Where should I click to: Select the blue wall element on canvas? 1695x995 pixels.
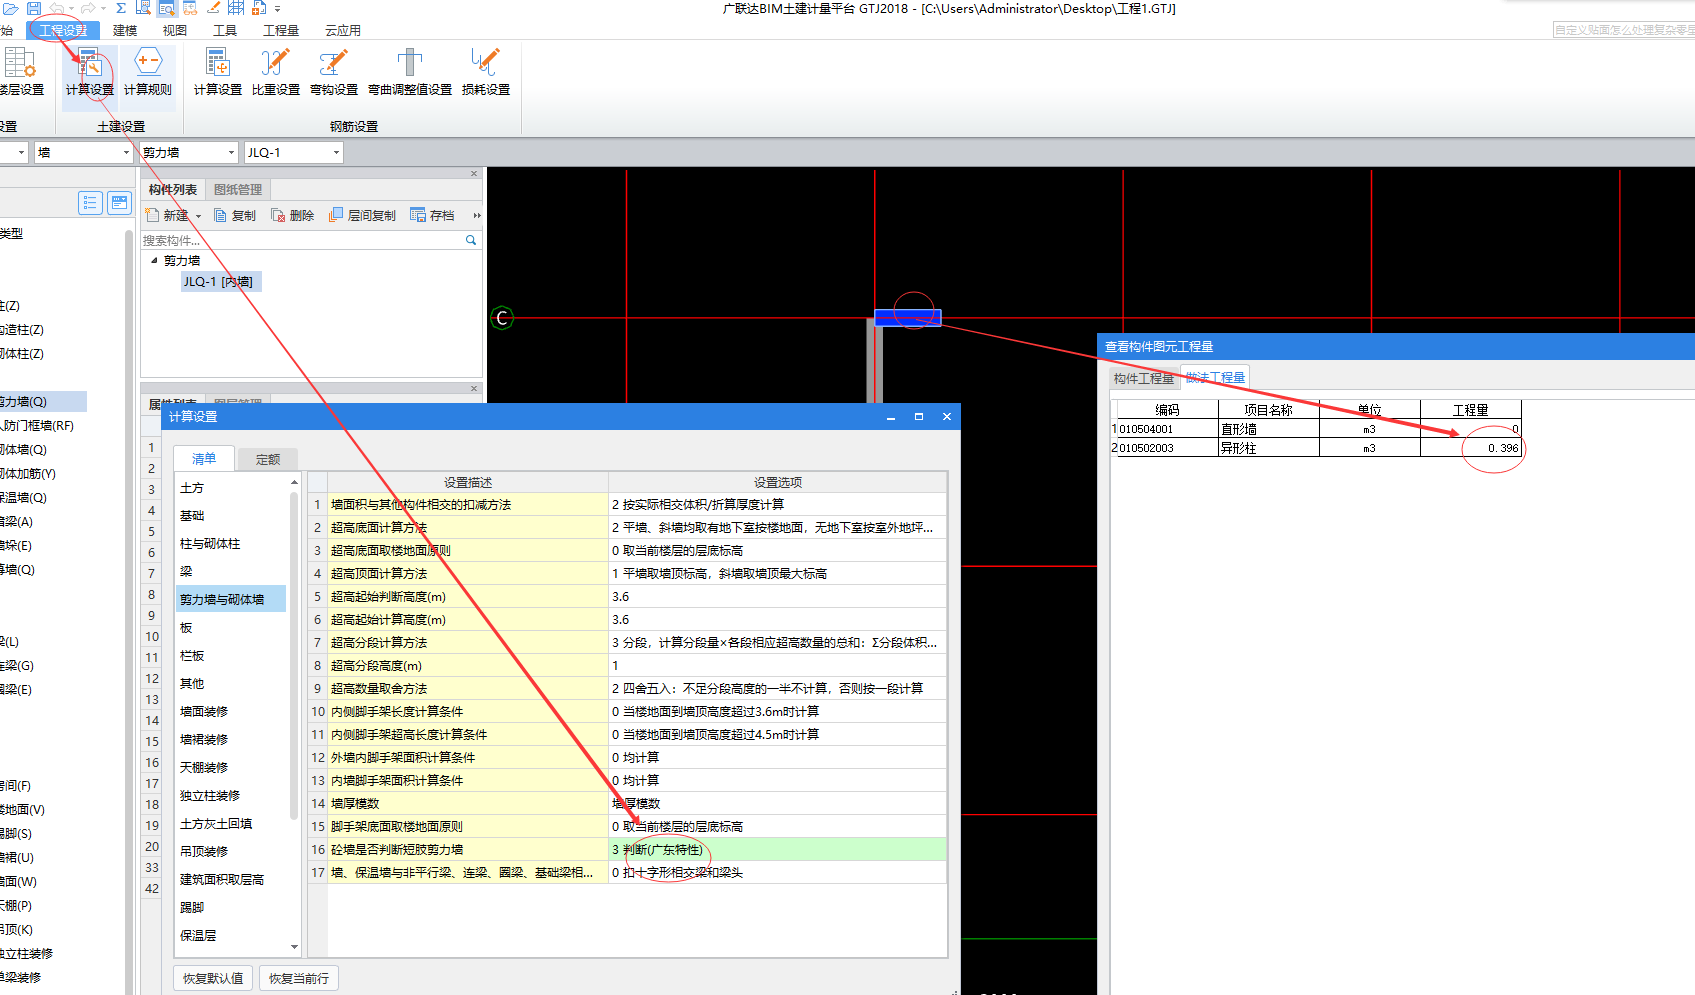pyautogui.click(x=908, y=318)
